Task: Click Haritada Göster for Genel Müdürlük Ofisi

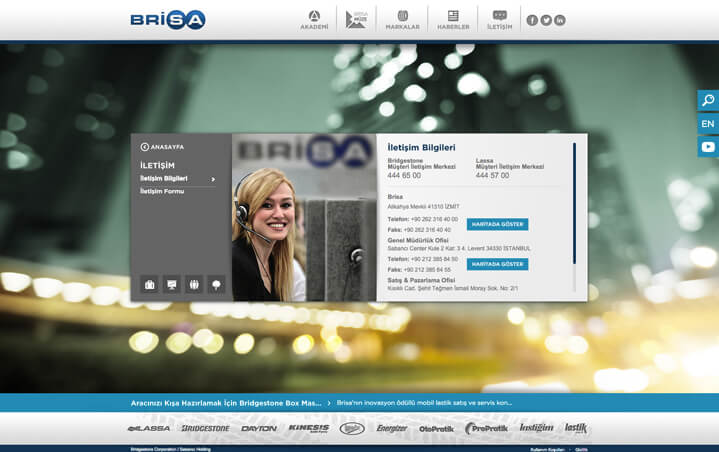Action: (497, 264)
